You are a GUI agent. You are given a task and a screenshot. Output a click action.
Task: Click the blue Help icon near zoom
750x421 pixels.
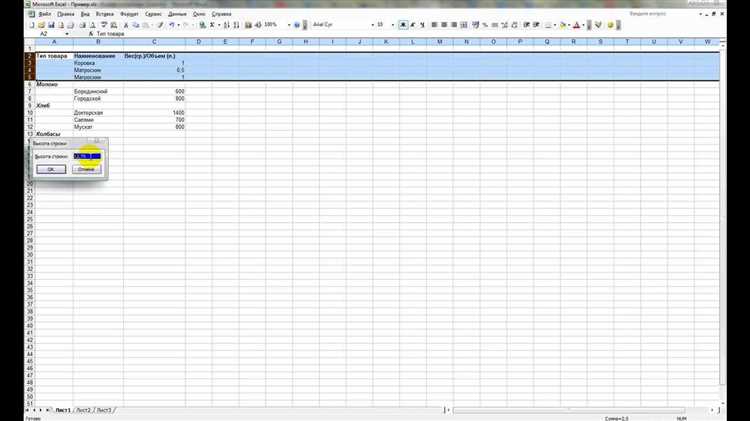tap(297, 25)
